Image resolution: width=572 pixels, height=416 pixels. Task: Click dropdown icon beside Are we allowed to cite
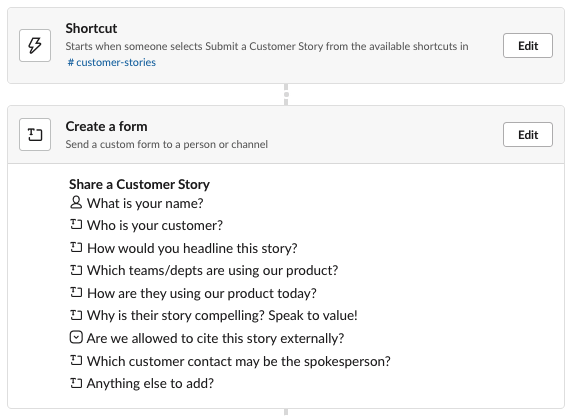click(76, 338)
